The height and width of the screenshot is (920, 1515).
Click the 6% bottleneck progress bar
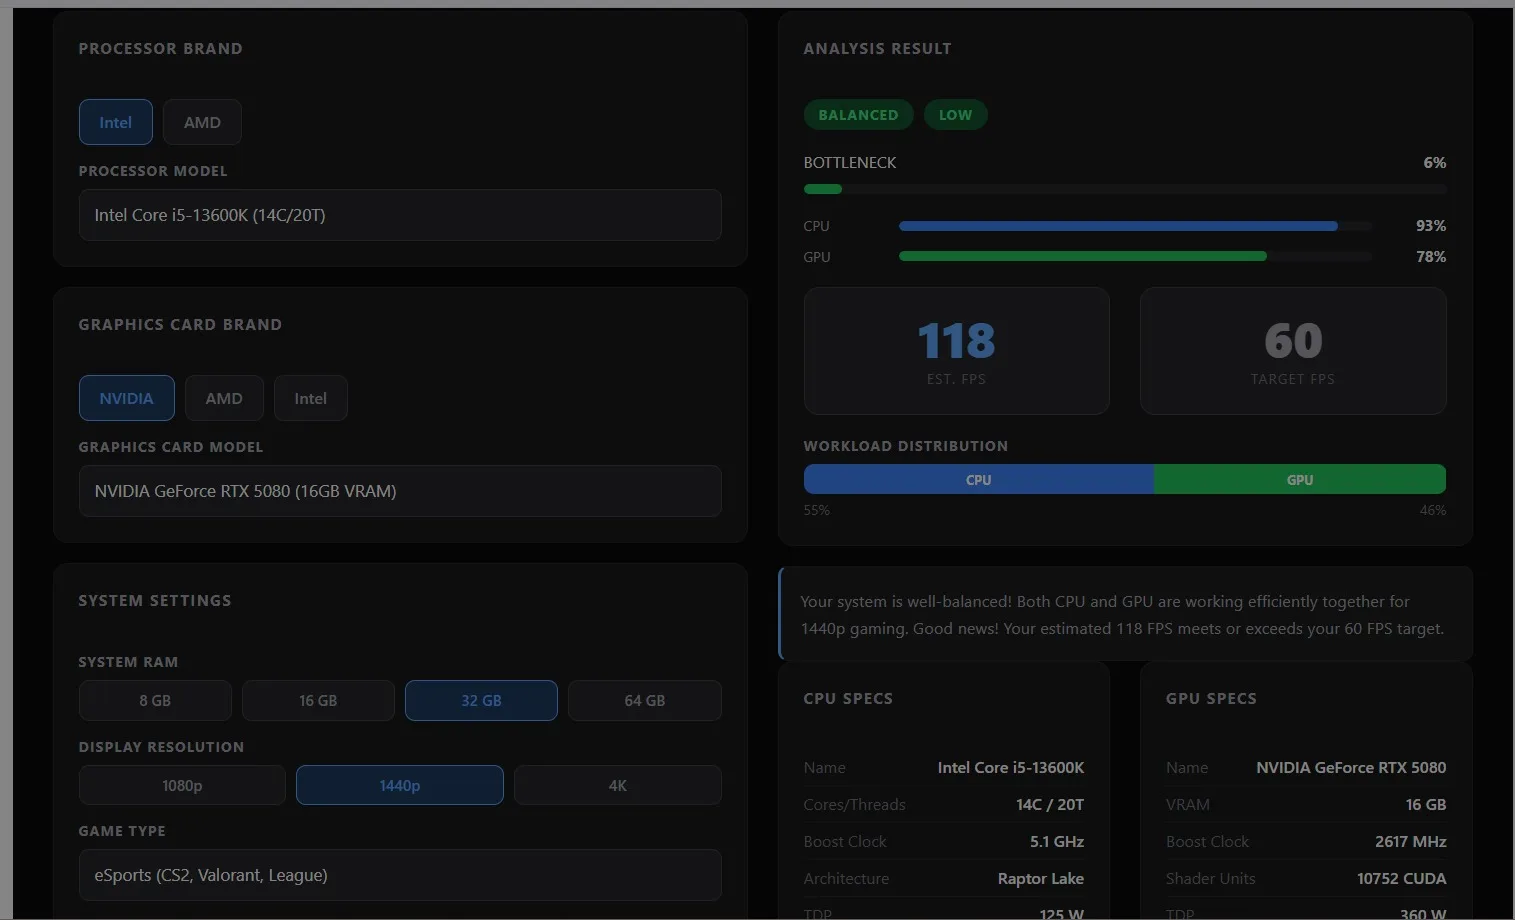1125,189
